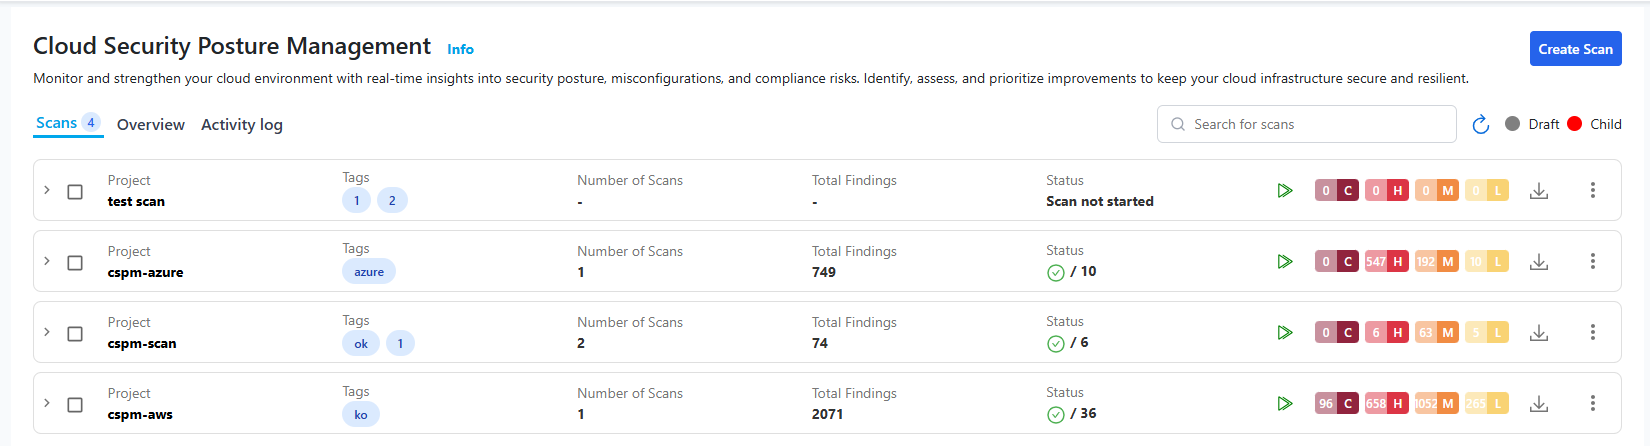This screenshot has height=446, width=1650.
Task: Expand the cspm-aws row chevron
Action: click(46, 403)
